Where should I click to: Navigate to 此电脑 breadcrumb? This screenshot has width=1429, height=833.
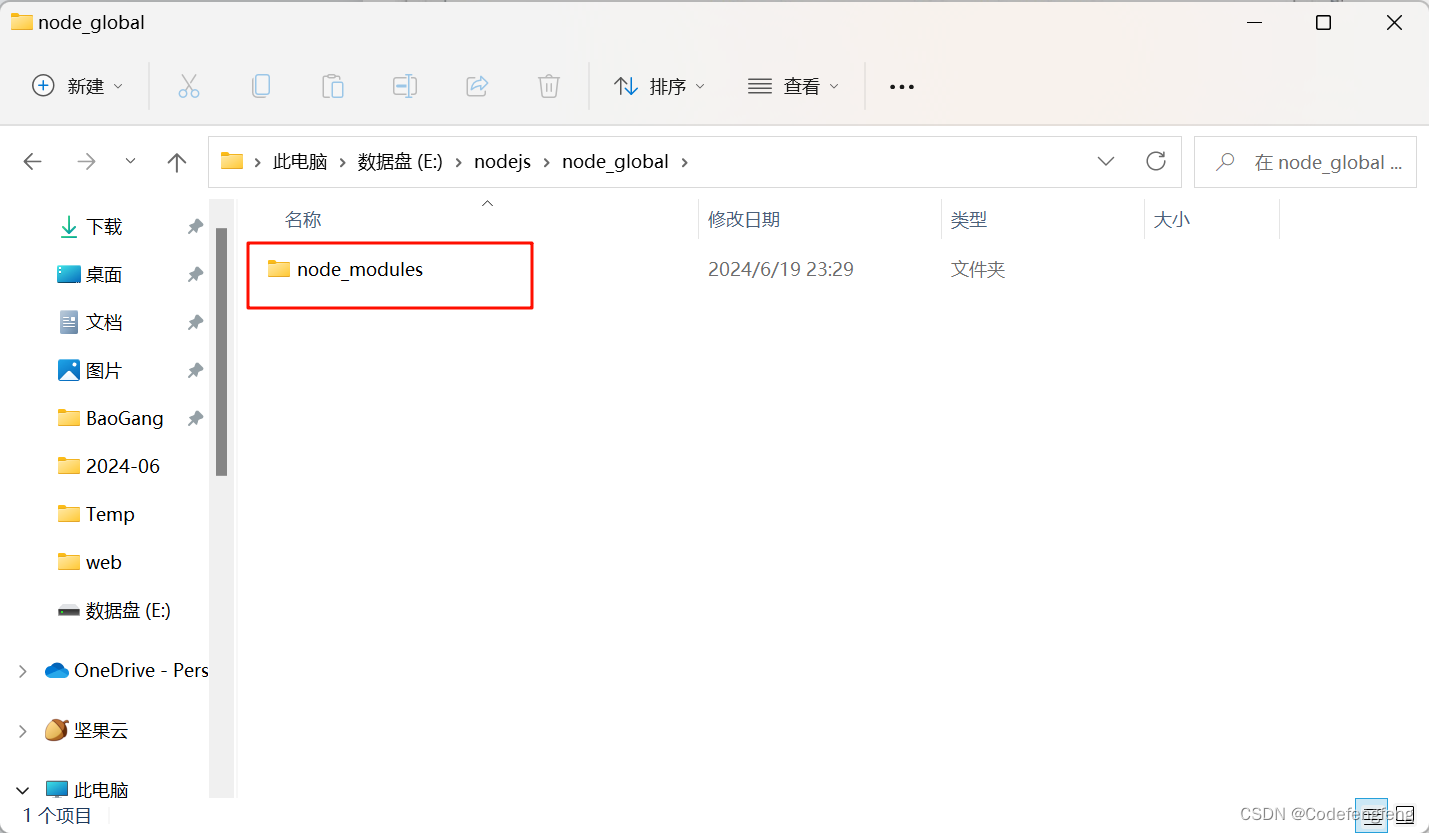(x=300, y=162)
